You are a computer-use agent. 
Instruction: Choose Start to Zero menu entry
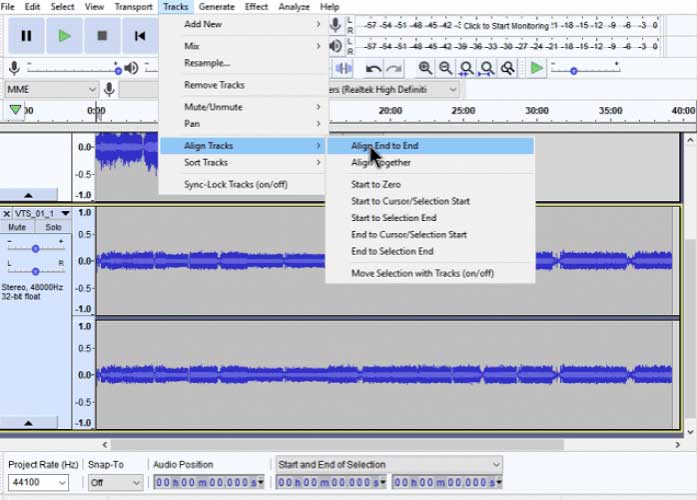click(376, 184)
